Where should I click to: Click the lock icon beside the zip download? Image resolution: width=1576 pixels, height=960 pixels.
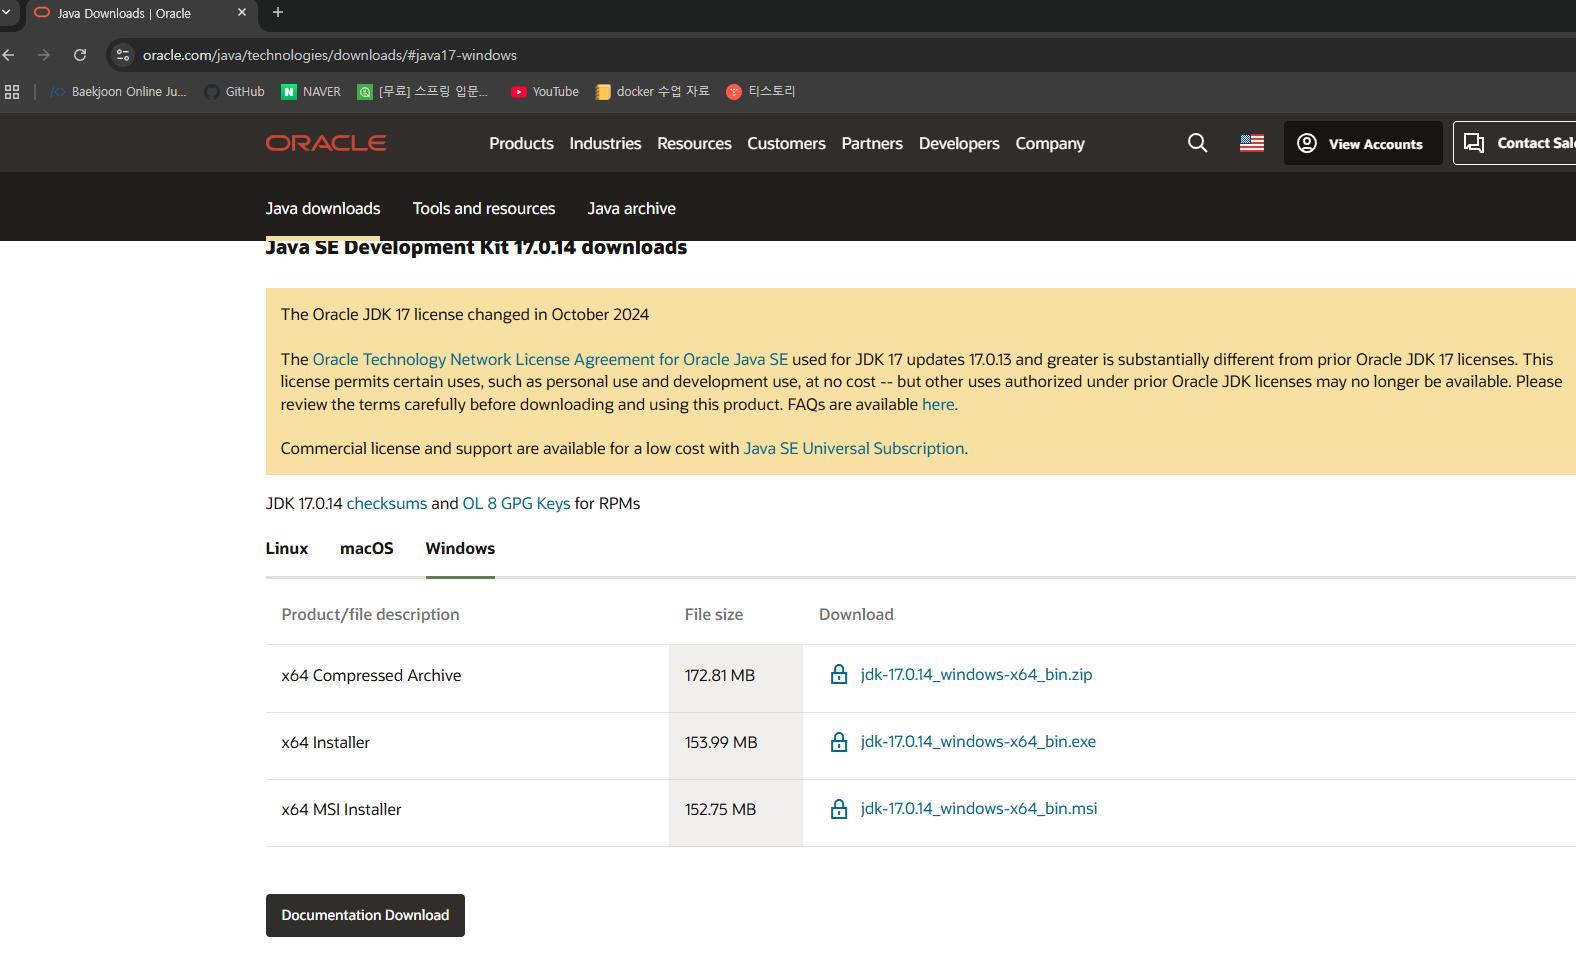click(x=839, y=674)
